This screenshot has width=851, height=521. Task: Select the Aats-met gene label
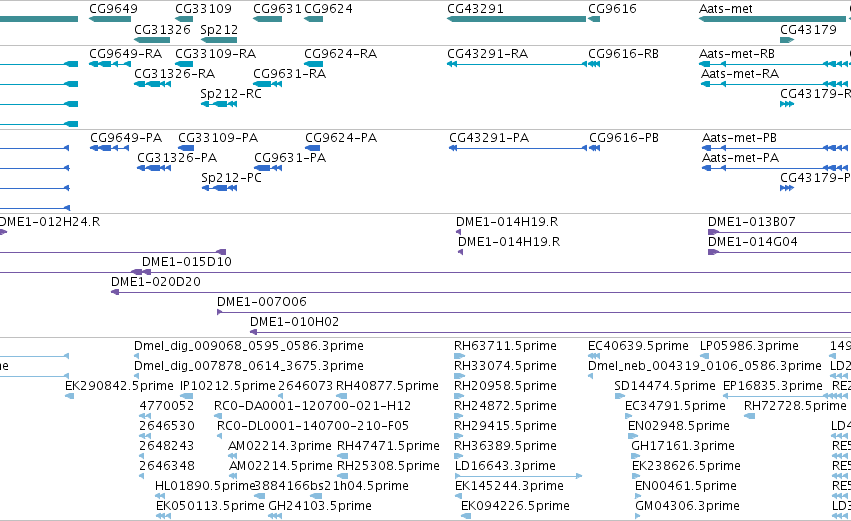click(x=726, y=9)
